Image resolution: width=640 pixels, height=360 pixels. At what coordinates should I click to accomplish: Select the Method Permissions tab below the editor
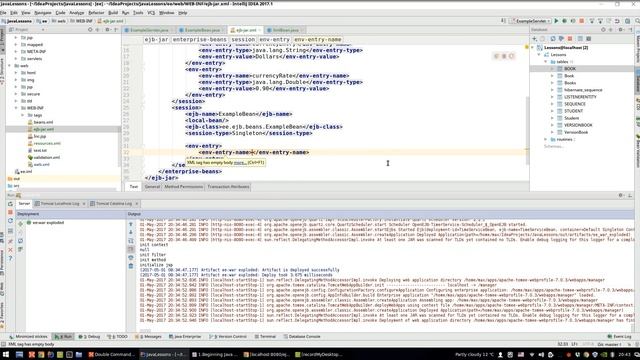[183, 187]
